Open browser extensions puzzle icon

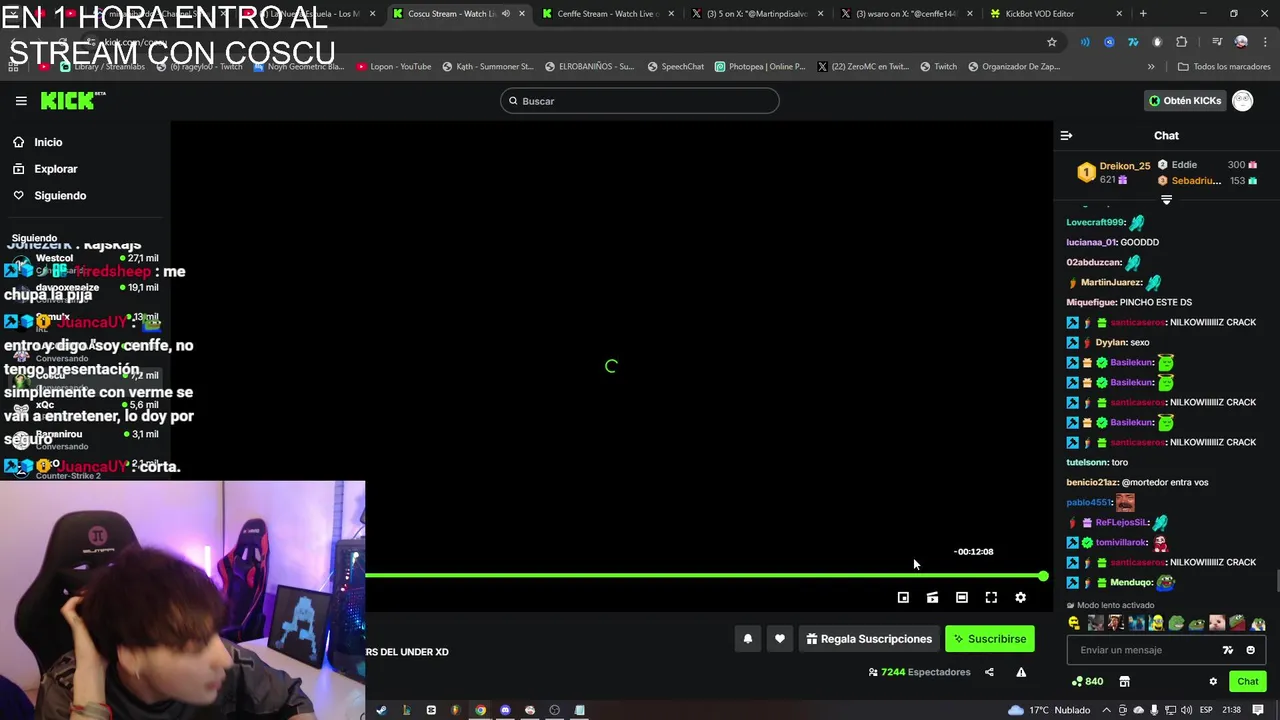coord(1181,42)
